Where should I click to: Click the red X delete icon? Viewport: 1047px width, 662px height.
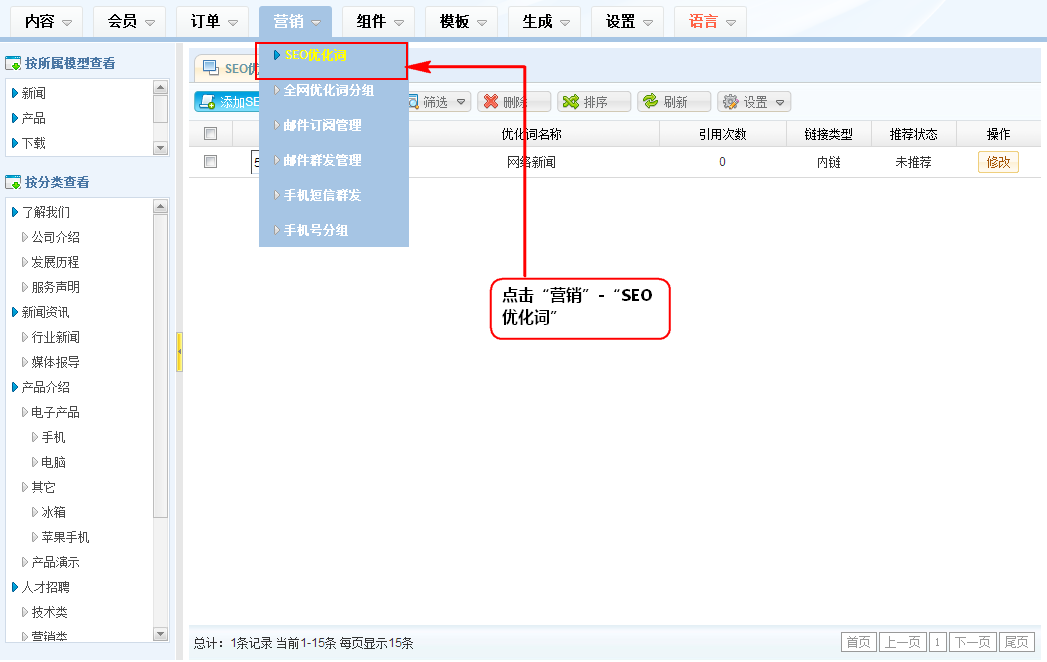[x=490, y=102]
